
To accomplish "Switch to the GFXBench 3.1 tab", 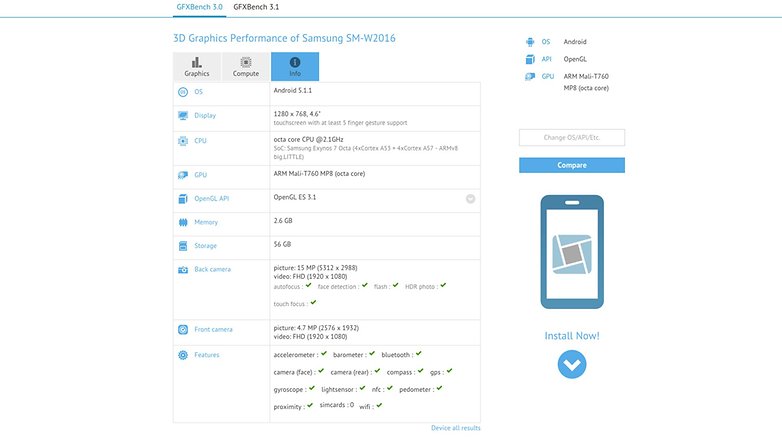I will click(x=256, y=7).
